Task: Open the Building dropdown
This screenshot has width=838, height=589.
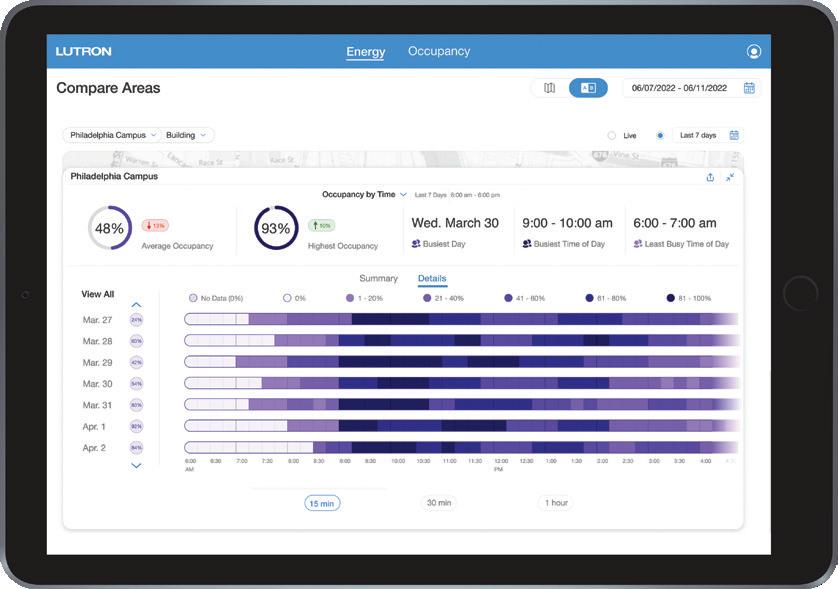Action: (x=186, y=135)
